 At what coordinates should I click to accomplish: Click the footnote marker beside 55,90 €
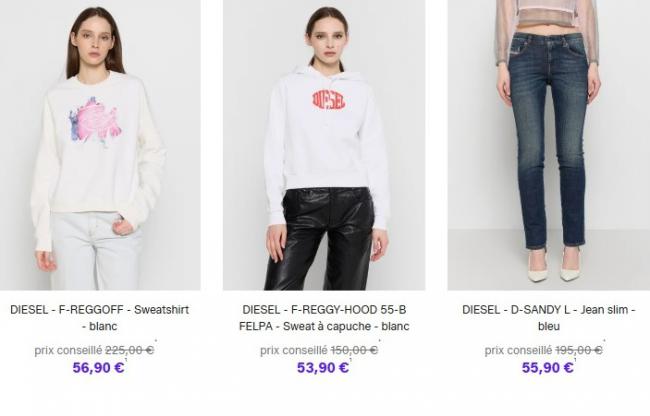click(x=575, y=360)
